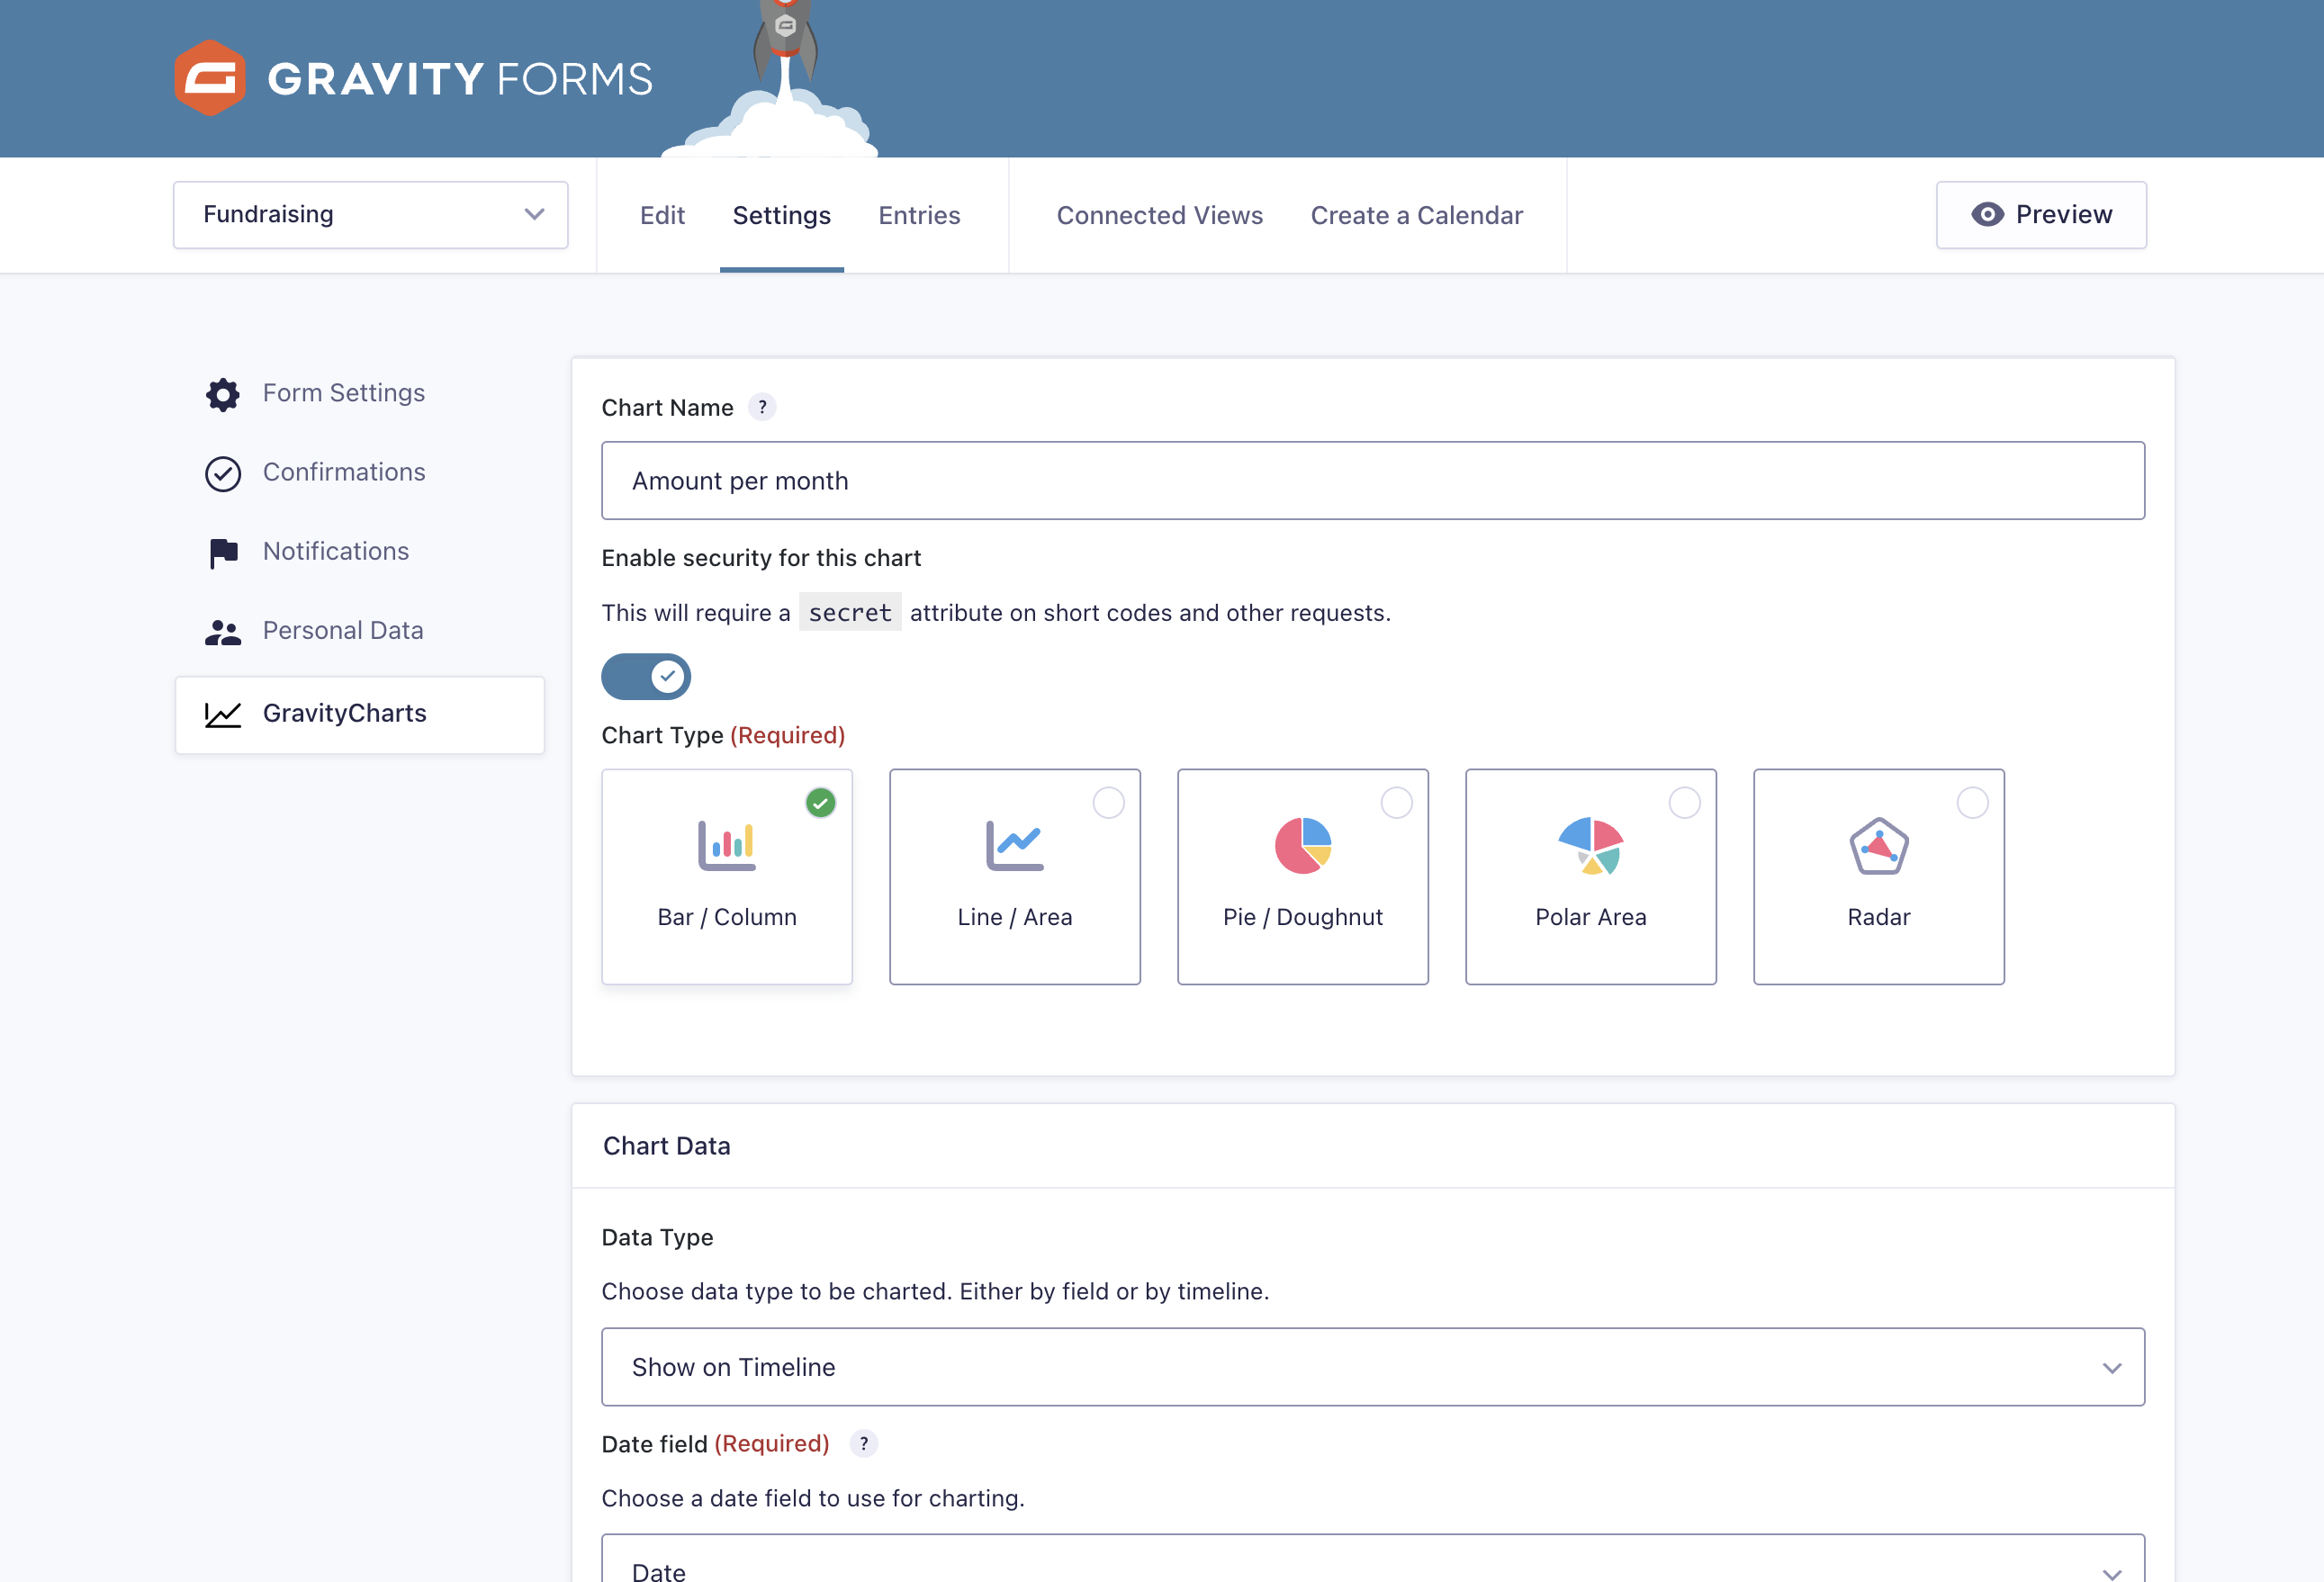Click the "secret" code text
The height and width of the screenshot is (1582, 2324).
pos(849,613)
